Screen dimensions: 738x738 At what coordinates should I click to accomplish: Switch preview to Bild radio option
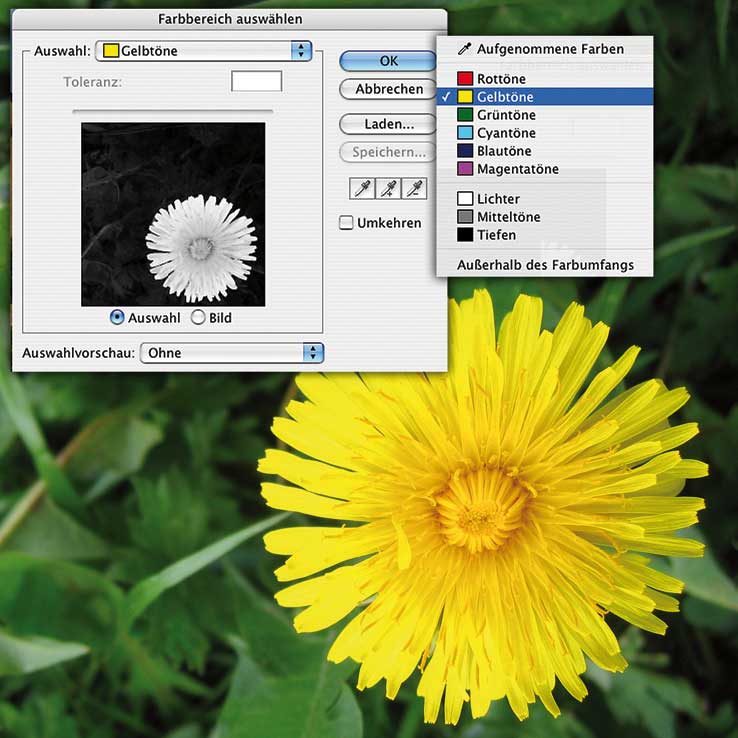tap(198, 317)
